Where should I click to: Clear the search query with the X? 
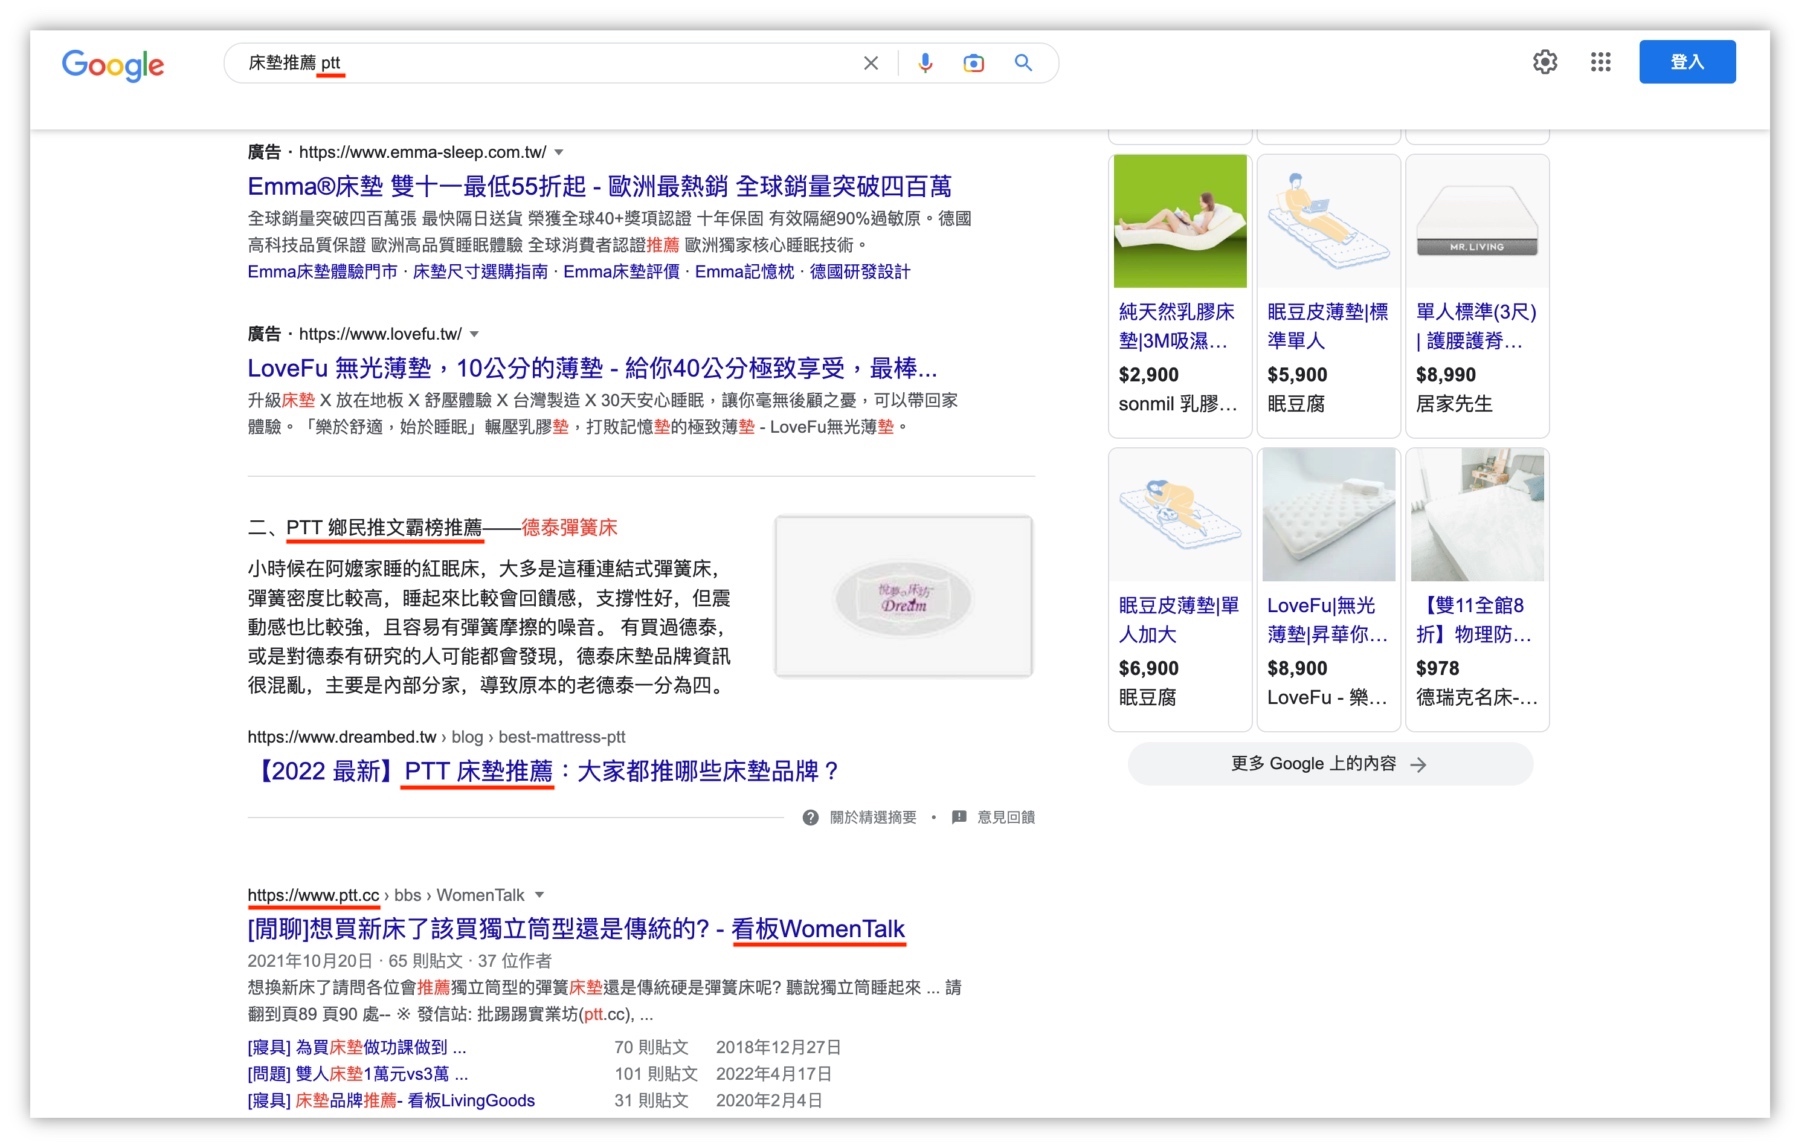[870, 62]
